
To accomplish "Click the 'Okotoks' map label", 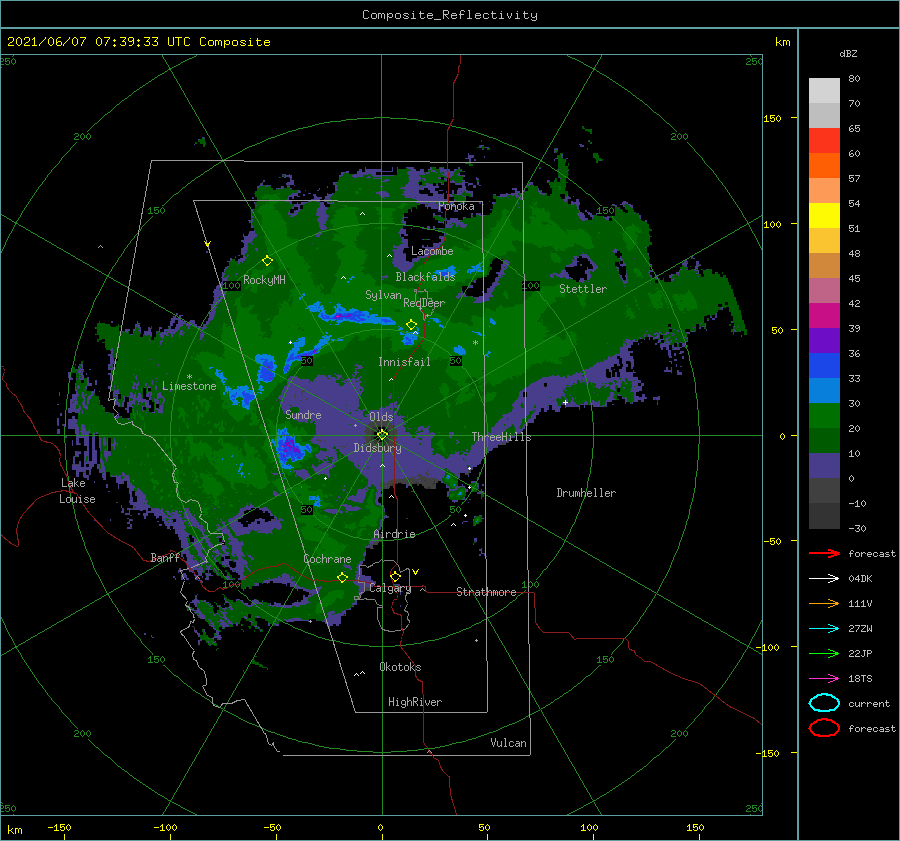I will pyautogui.click(x=400, y=667).
